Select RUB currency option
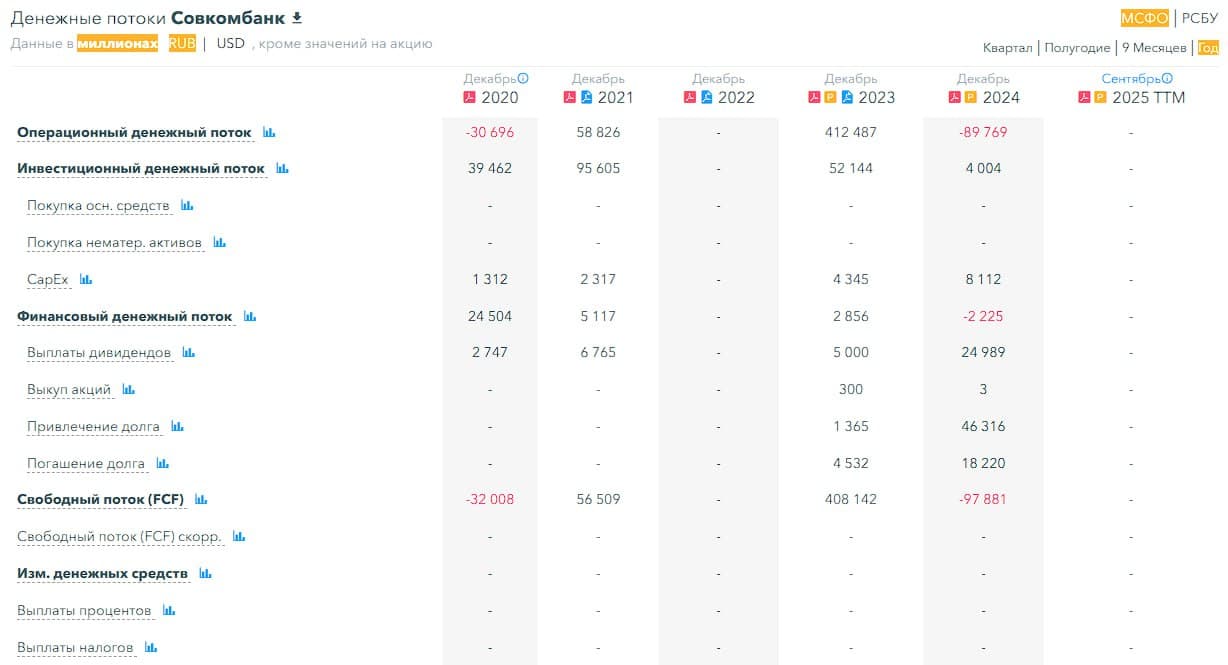This screenshot has width=1228, height=665. point(182,43)
